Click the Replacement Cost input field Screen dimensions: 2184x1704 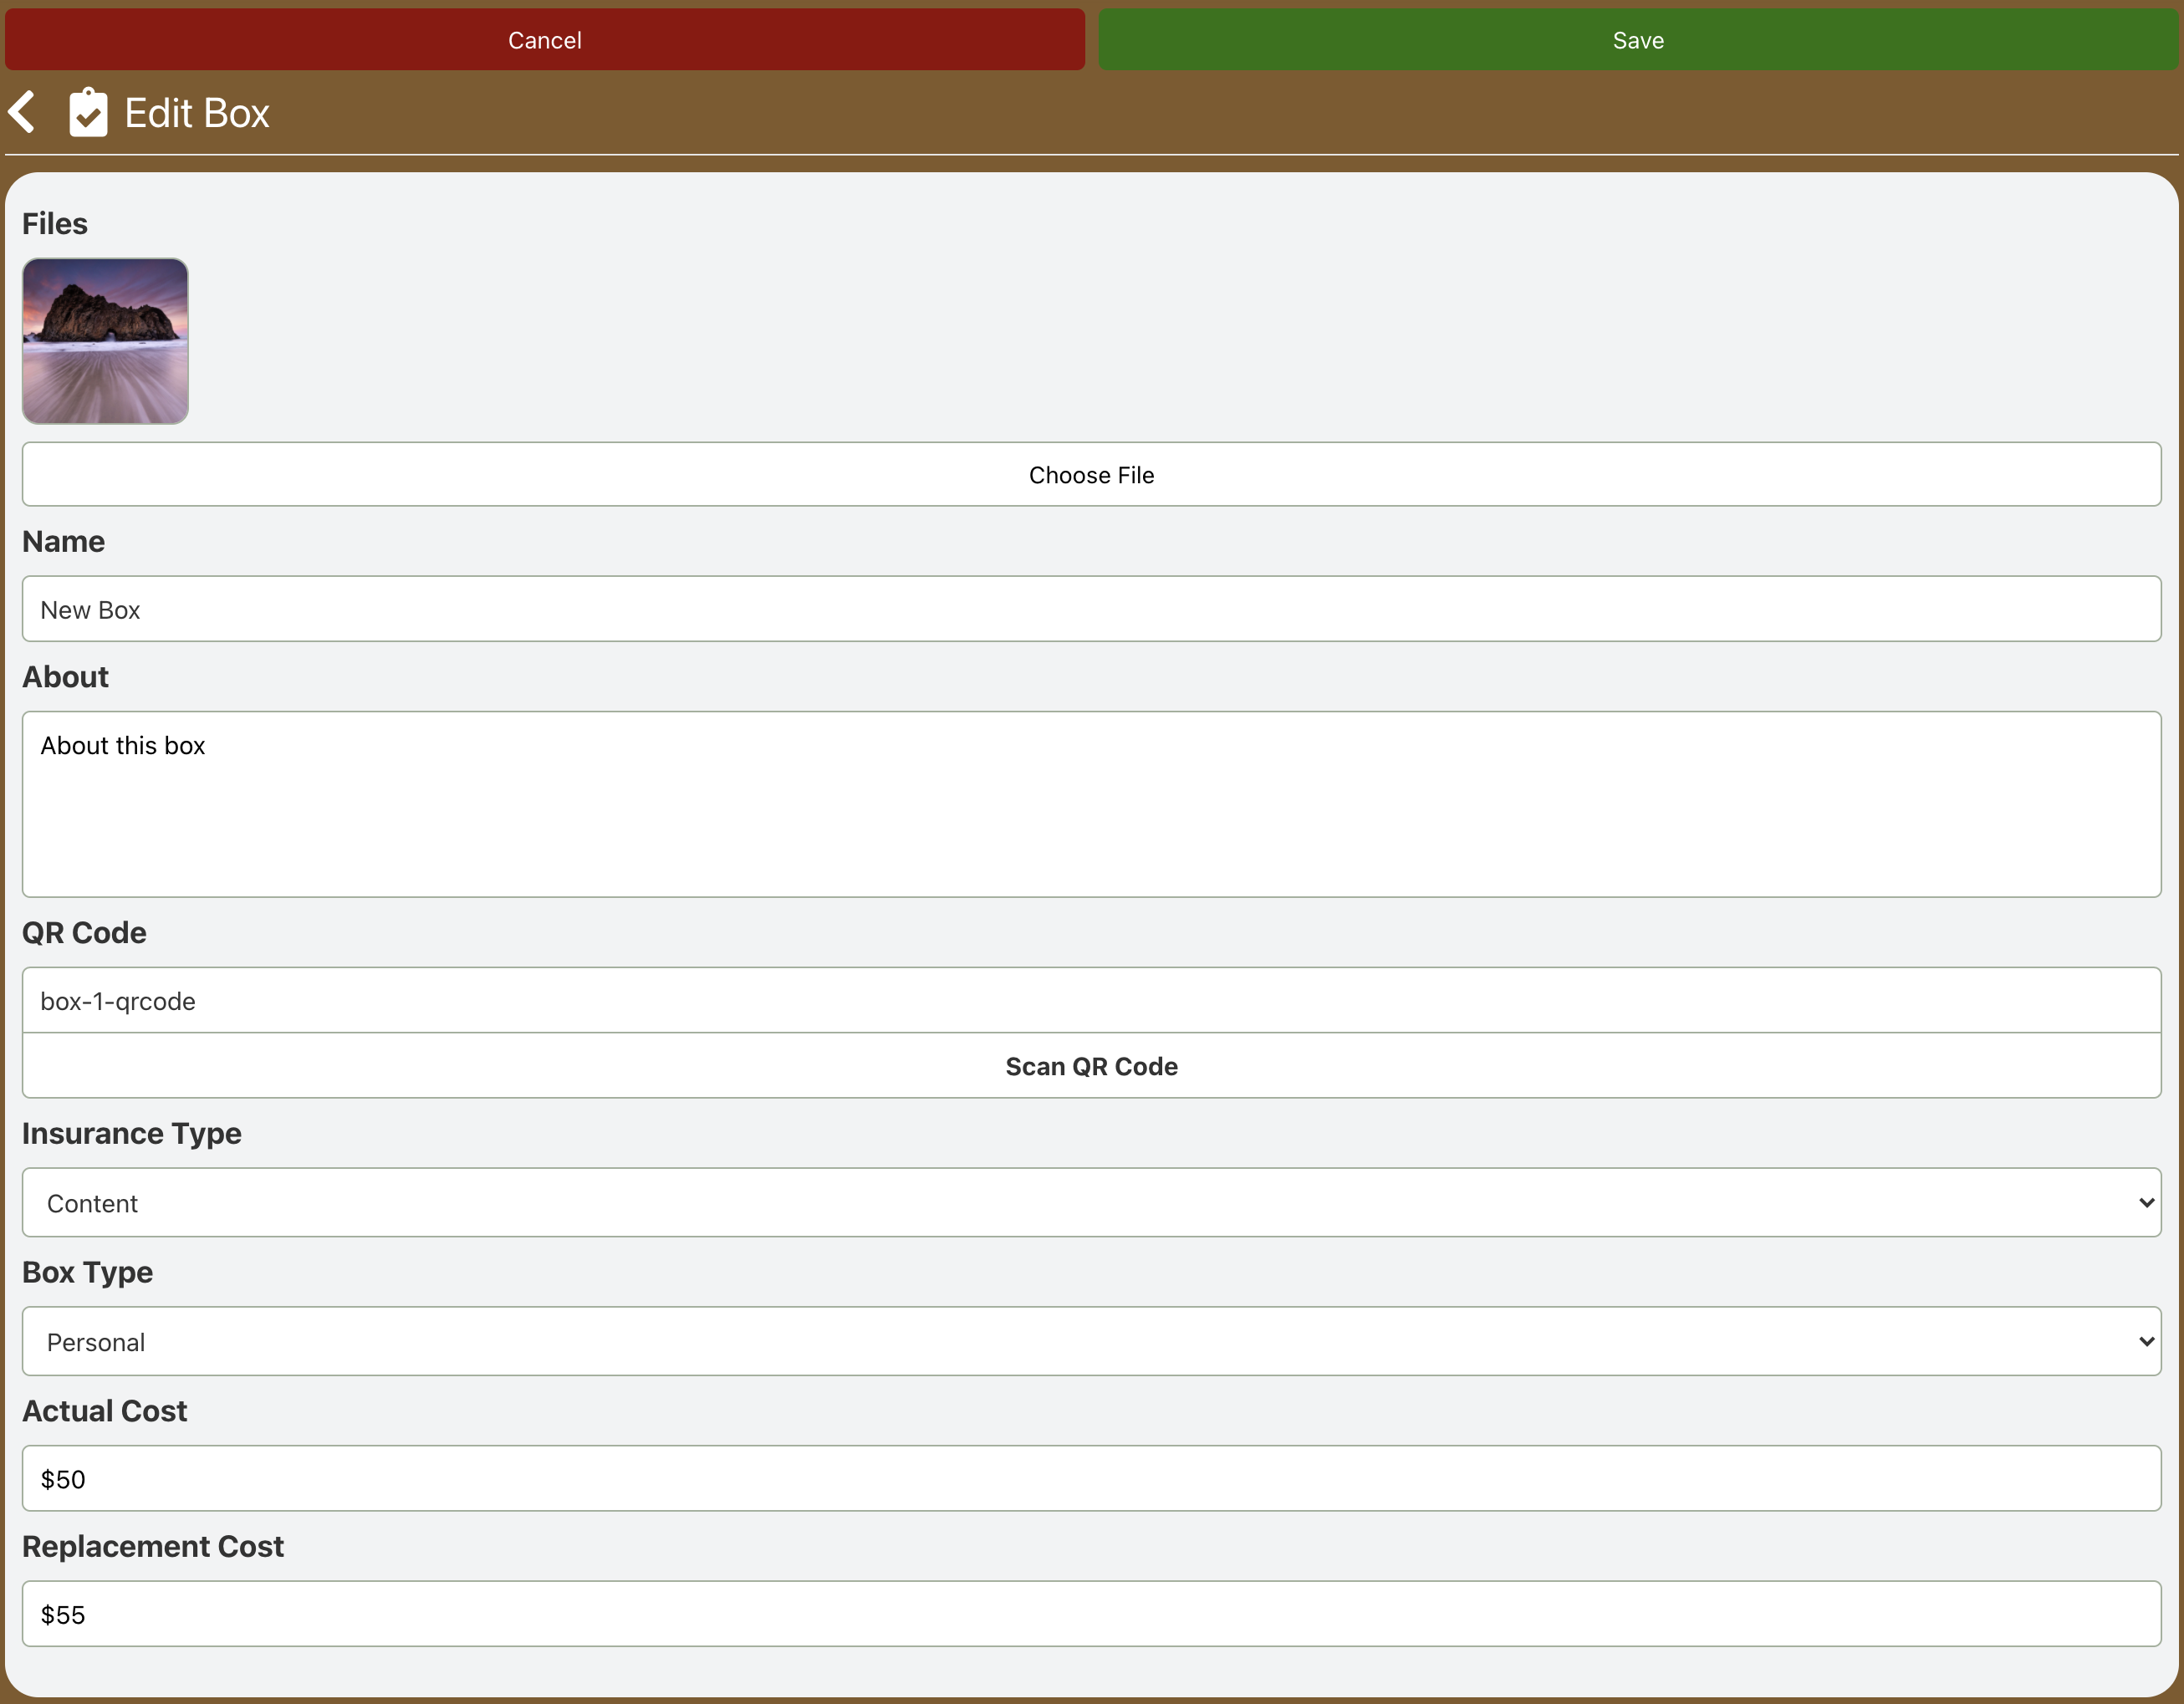pyautogui.click(x=1091, y=1614)
